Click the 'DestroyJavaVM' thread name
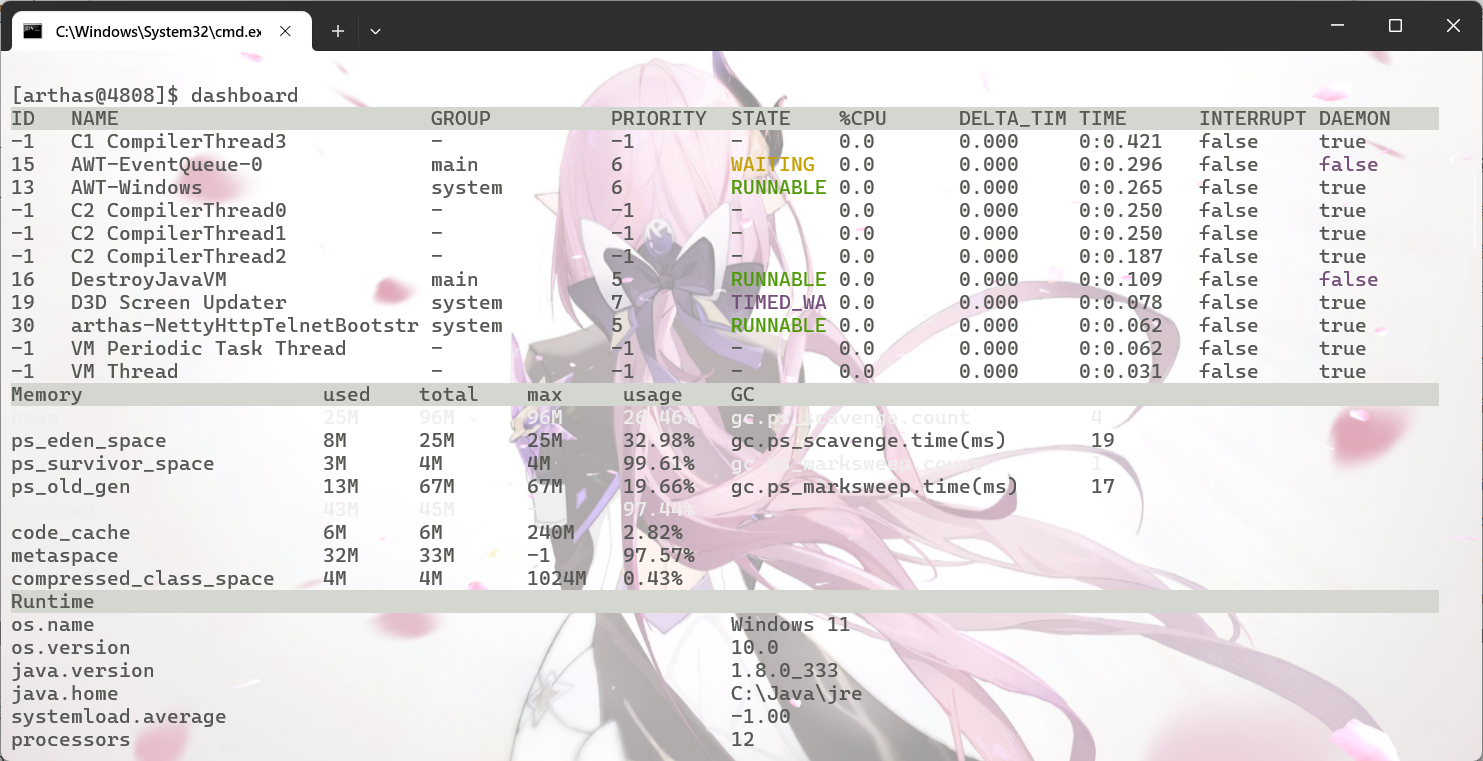Image resolution: width=1483 pixels, height=761 pixels. click(149, 280)
